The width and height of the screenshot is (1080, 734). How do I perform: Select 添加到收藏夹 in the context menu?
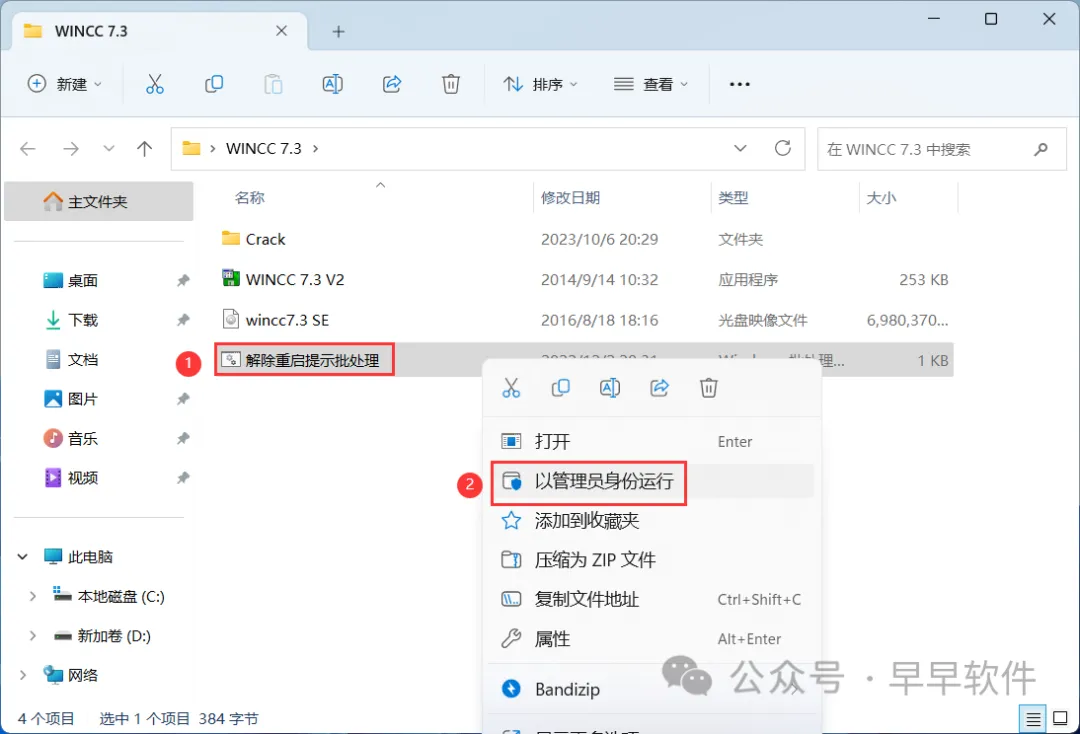tap(652, 521)
